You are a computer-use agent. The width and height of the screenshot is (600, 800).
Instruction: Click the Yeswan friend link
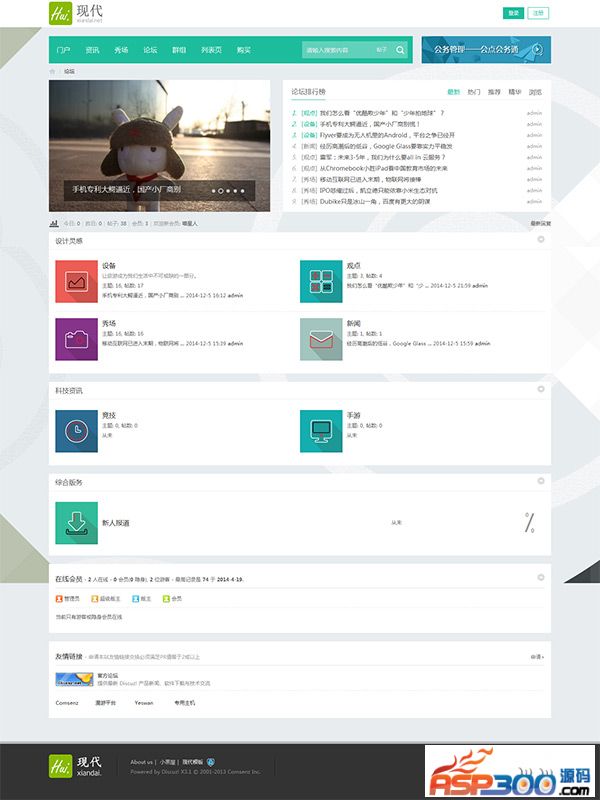(144, 703)
